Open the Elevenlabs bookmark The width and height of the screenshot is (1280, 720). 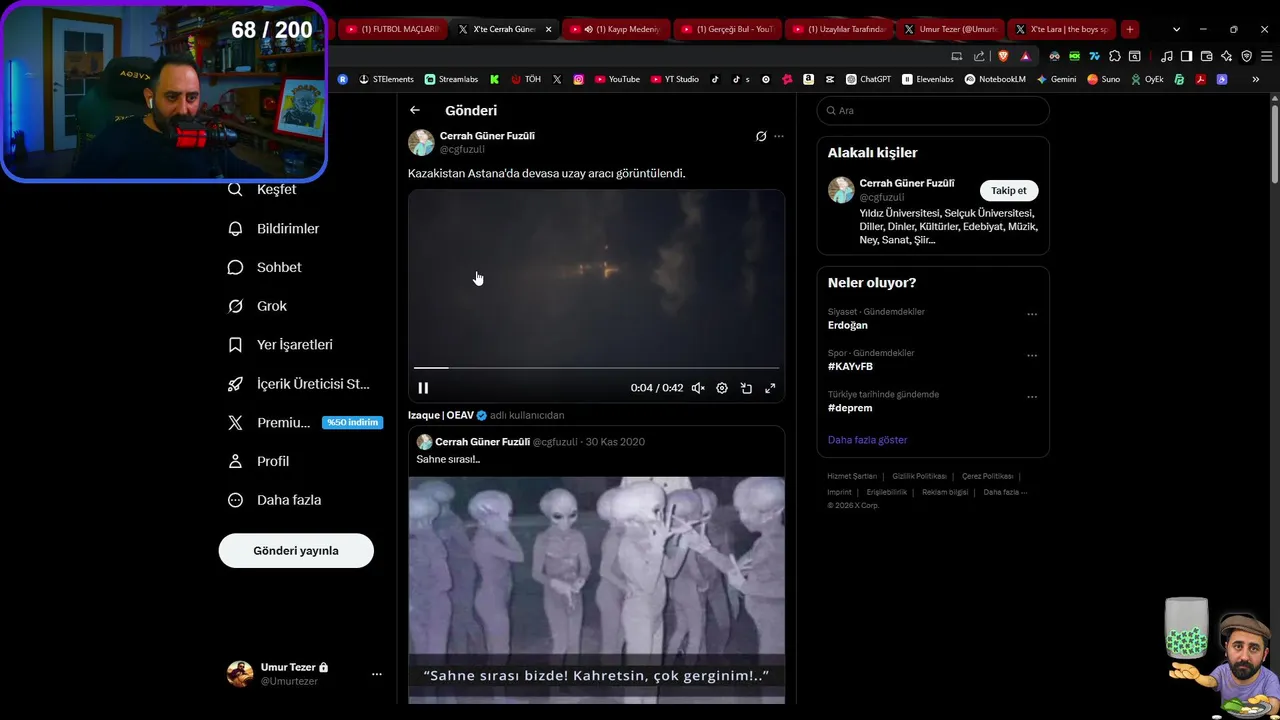pyautogui.click(x=929, y=79)
